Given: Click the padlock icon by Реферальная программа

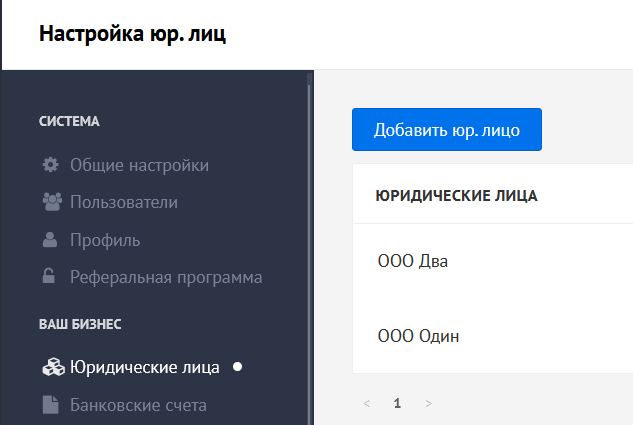Looking at the screenshot, I should point(49,276).
